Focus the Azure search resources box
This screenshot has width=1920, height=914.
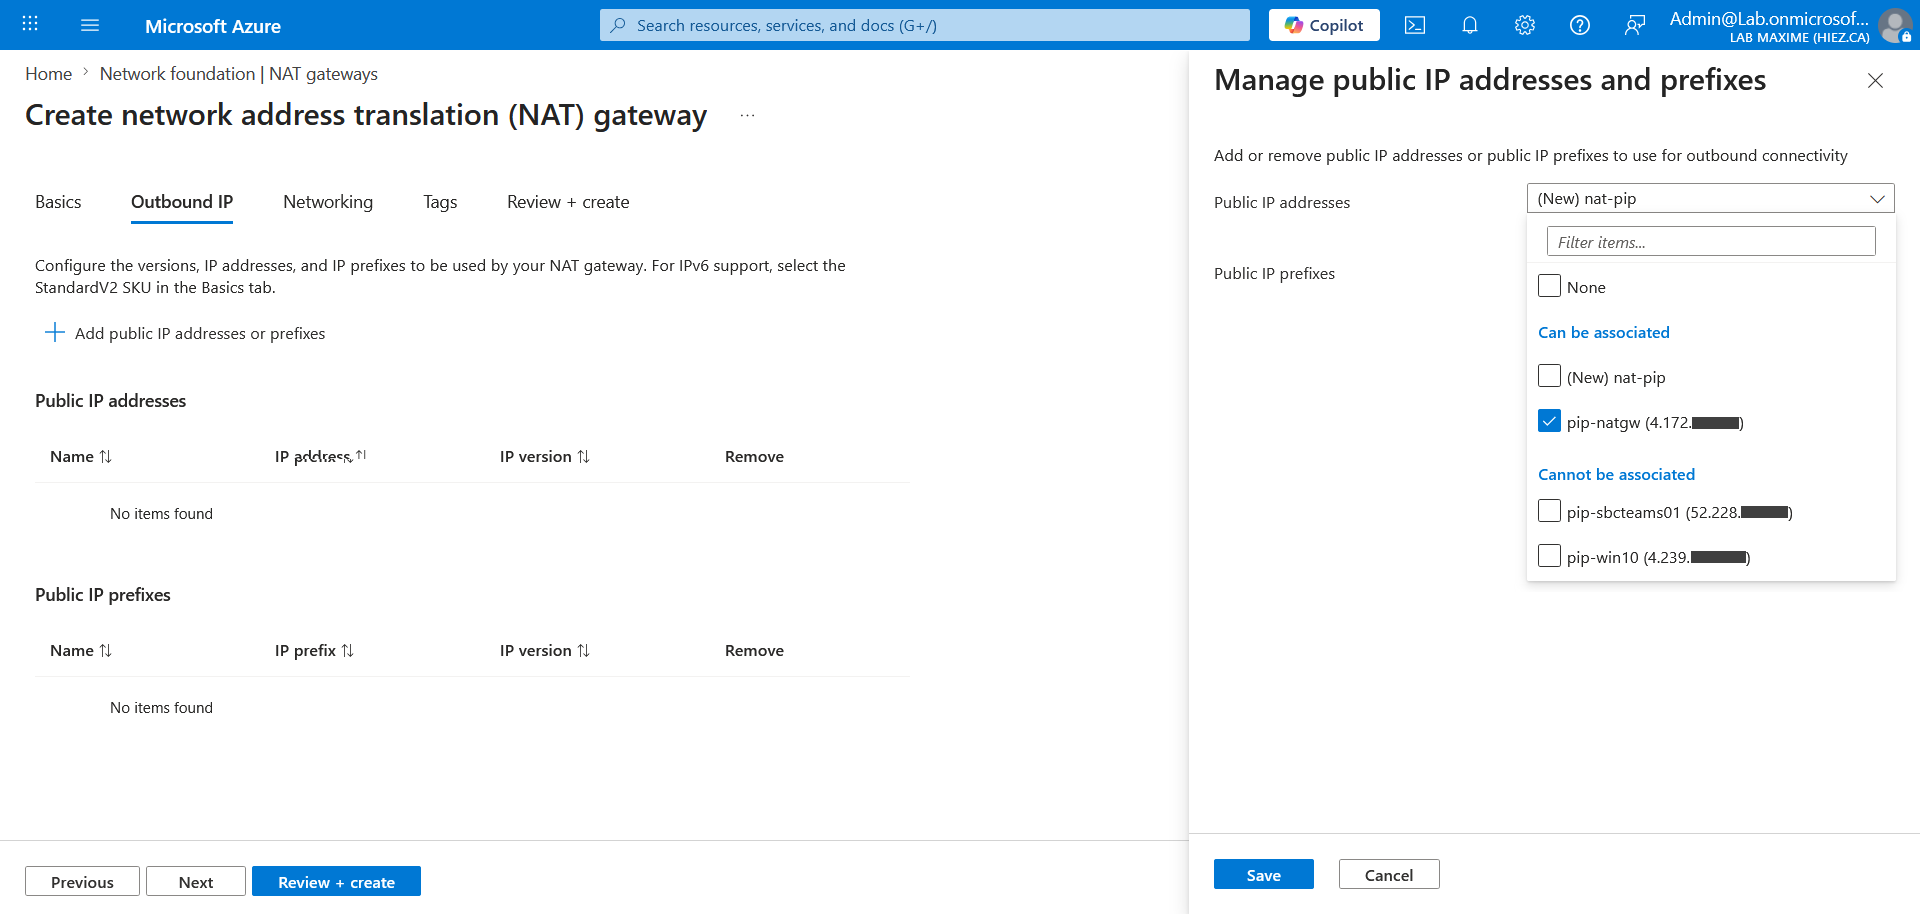[925, 25]
